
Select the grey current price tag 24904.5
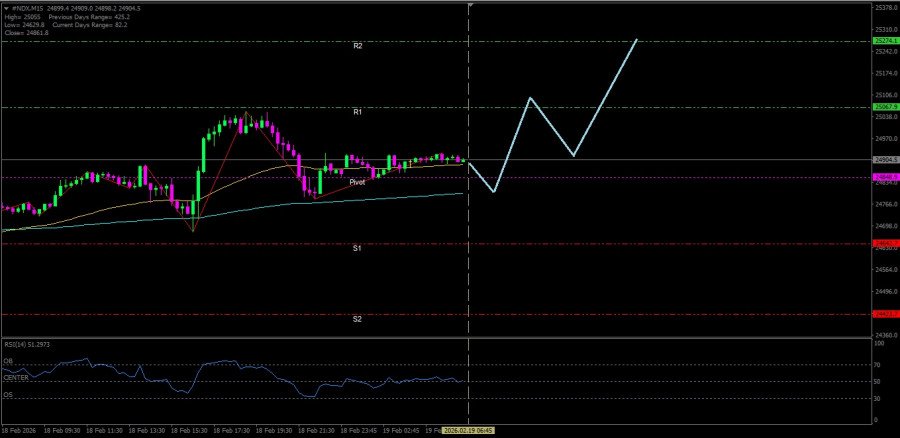coord(883,160)
